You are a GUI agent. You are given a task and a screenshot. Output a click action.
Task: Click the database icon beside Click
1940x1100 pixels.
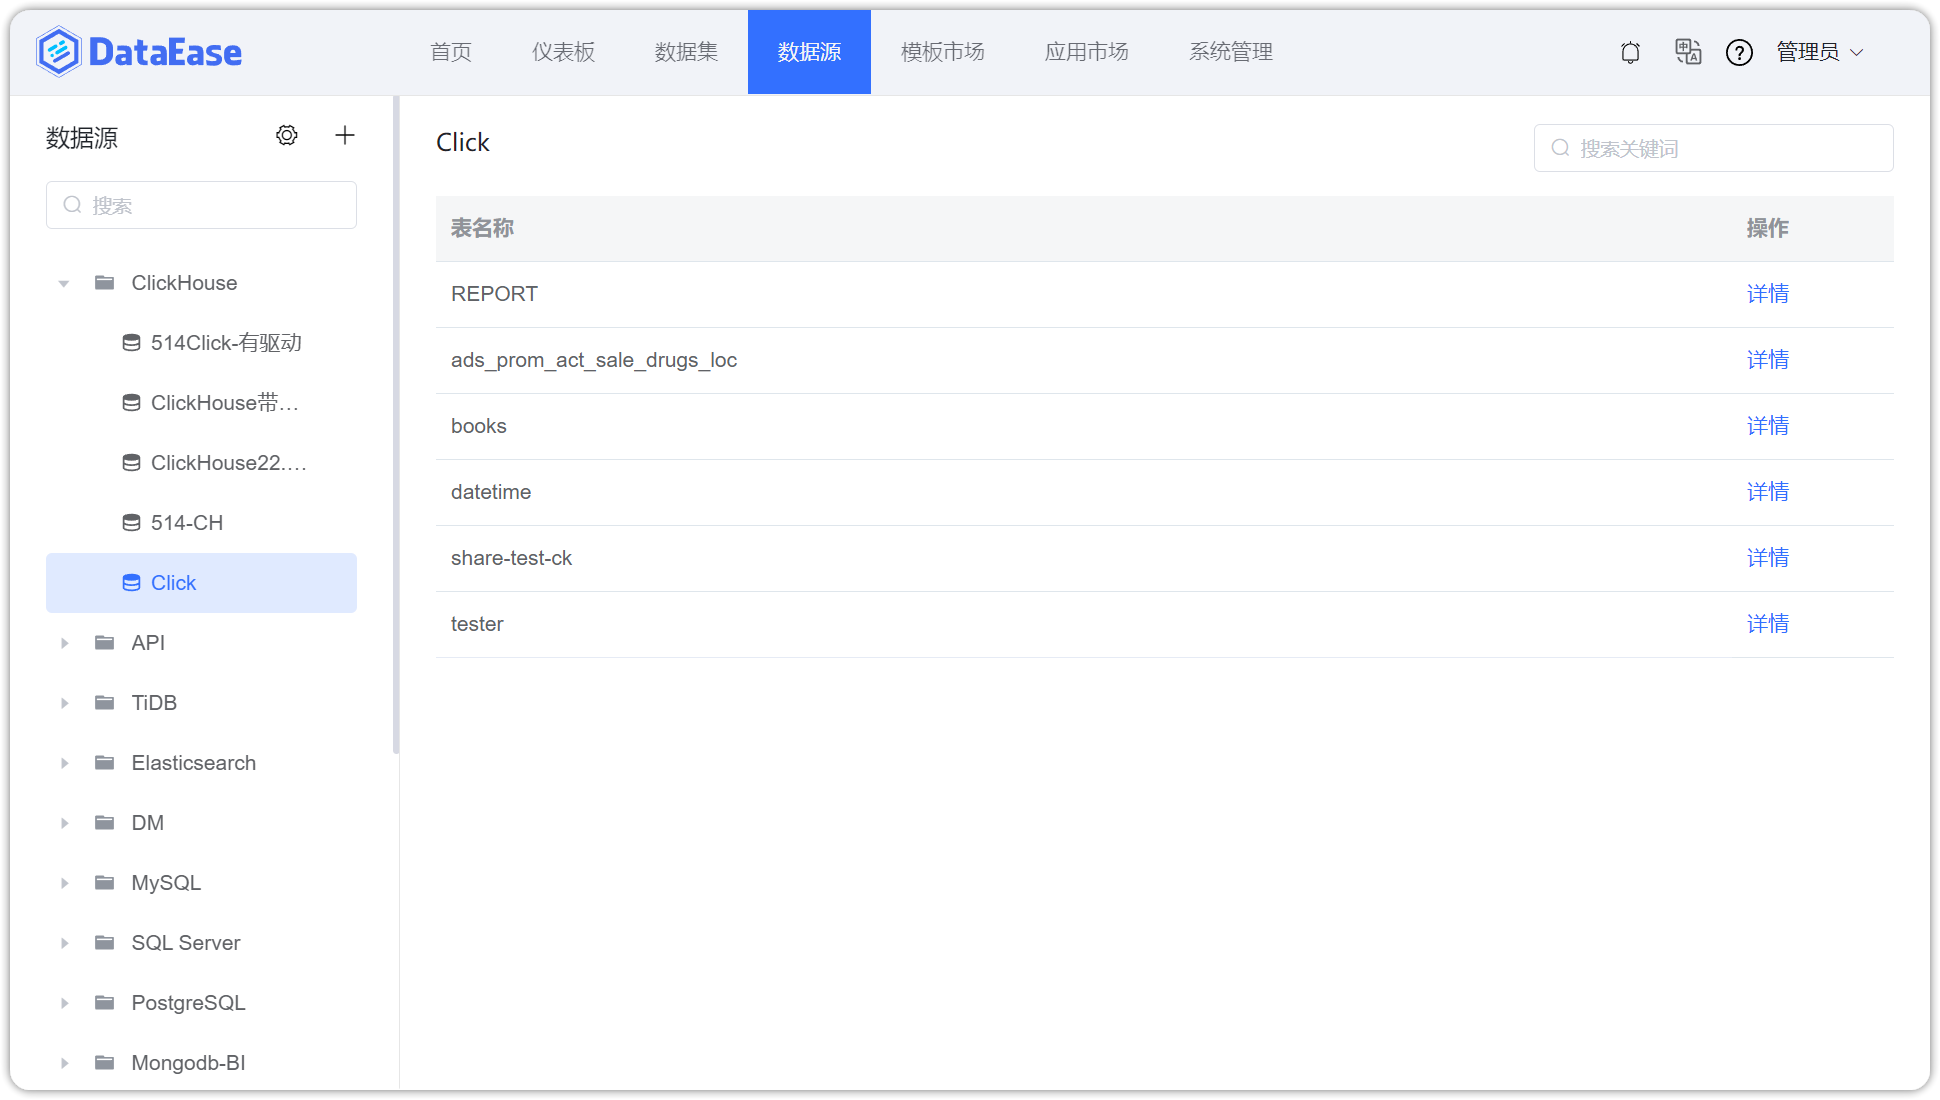click(x=131, y=582)
